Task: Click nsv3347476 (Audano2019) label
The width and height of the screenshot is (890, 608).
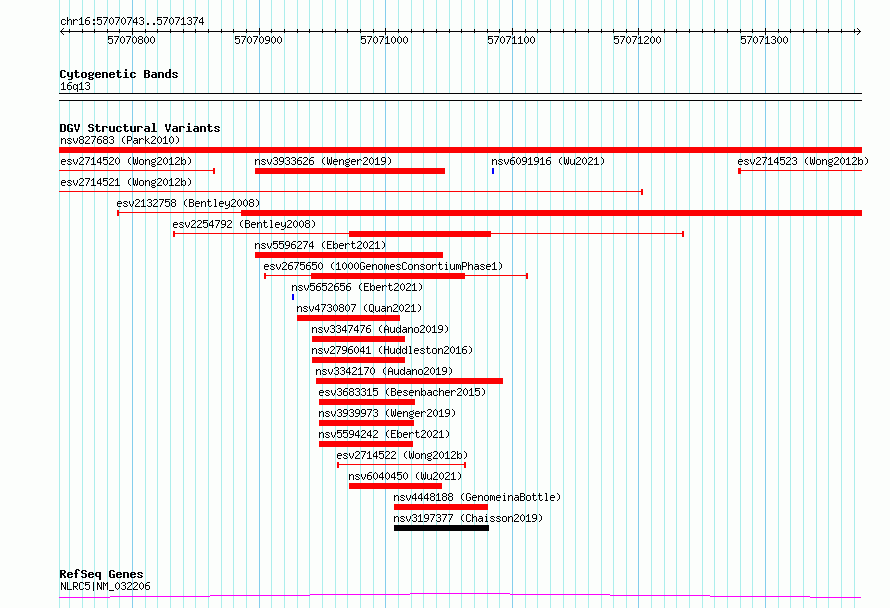Action: click(380, 329)
